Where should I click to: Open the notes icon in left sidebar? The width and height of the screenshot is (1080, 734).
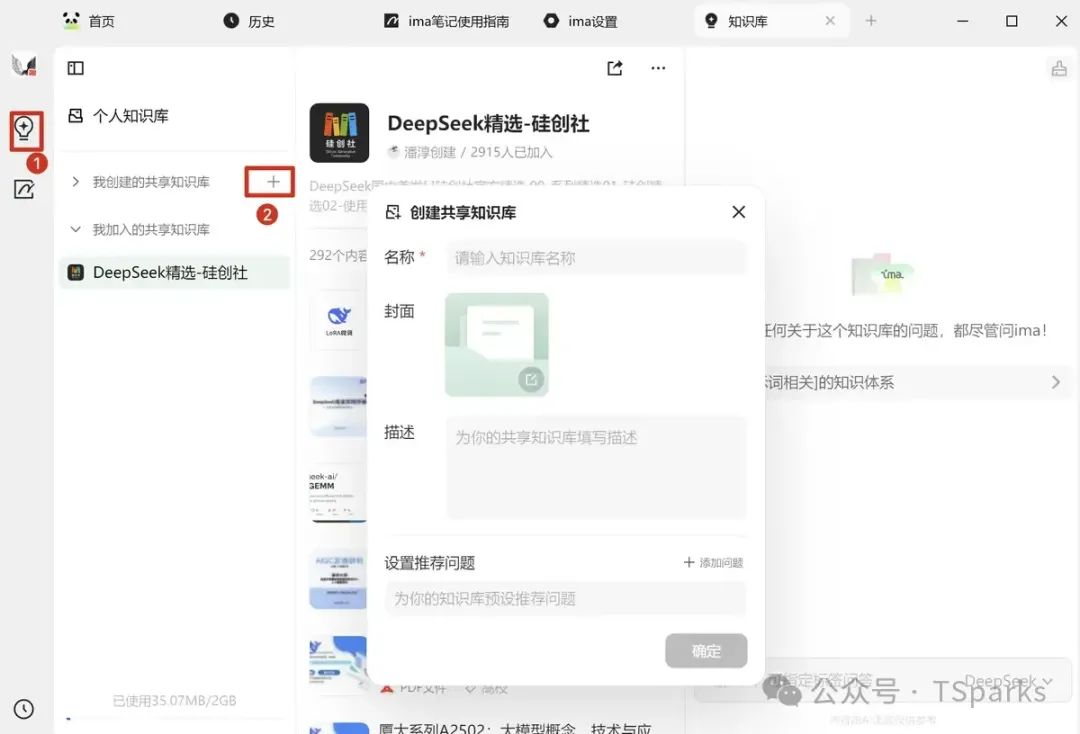pyautogui.click(x=24, y=189)
